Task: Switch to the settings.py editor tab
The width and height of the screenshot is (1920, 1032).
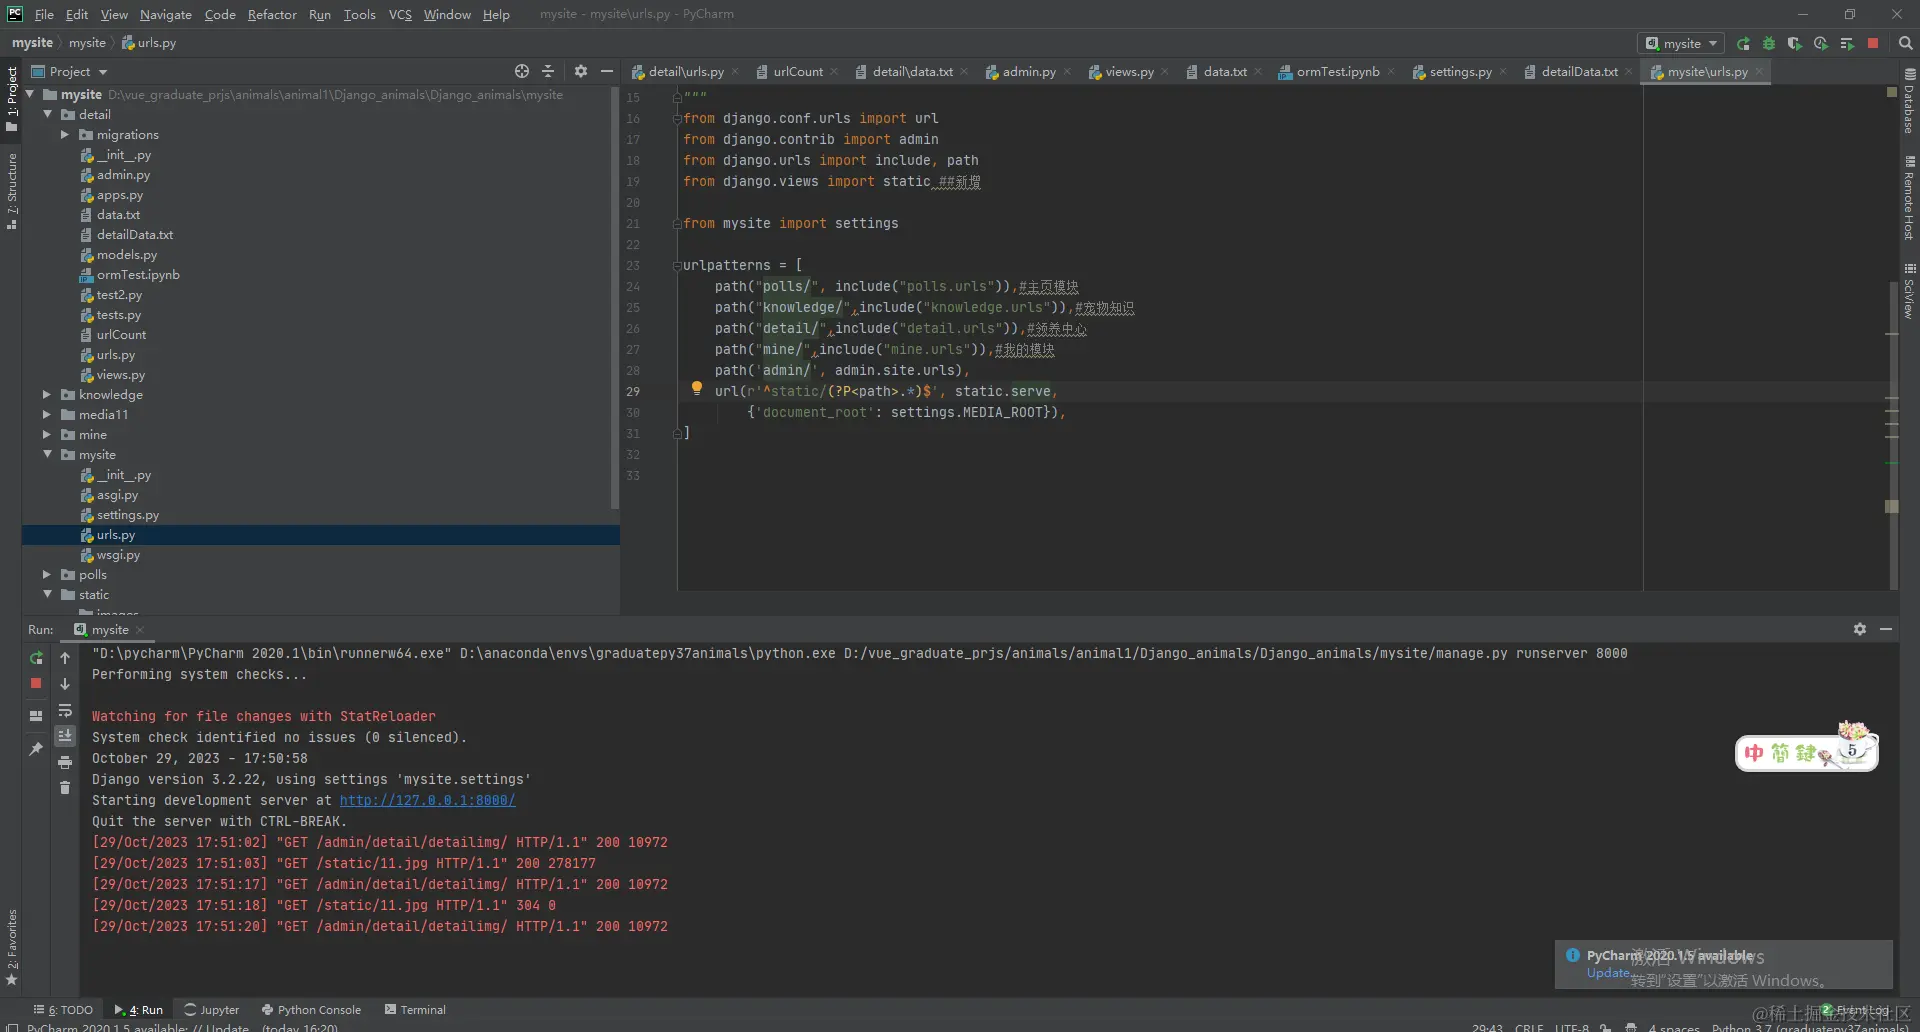Action: click(1459, 72)
